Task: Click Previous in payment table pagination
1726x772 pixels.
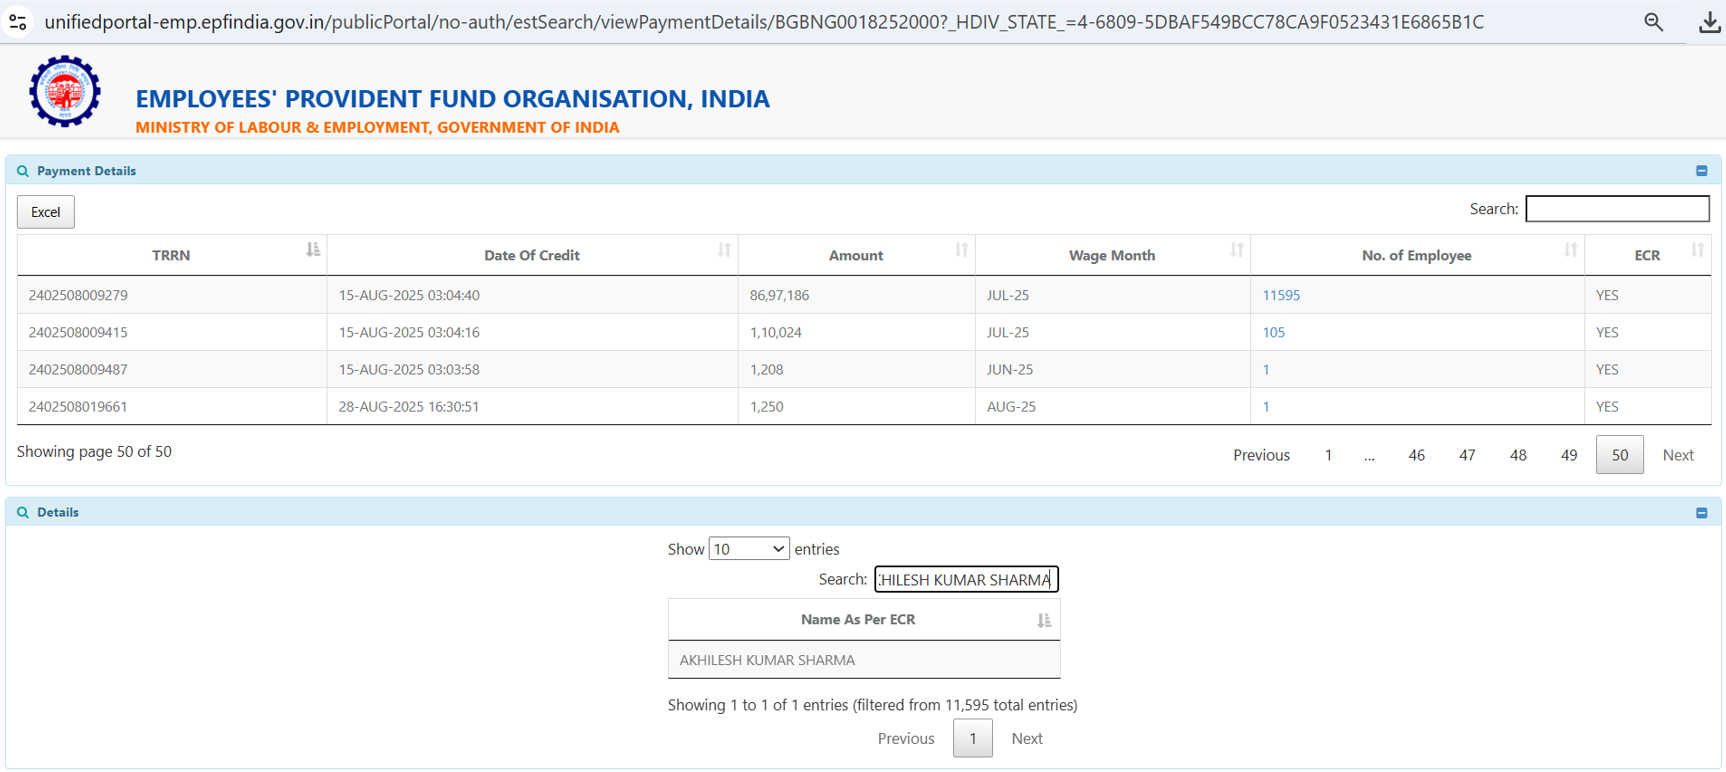Action: [x=1260, y=455]
